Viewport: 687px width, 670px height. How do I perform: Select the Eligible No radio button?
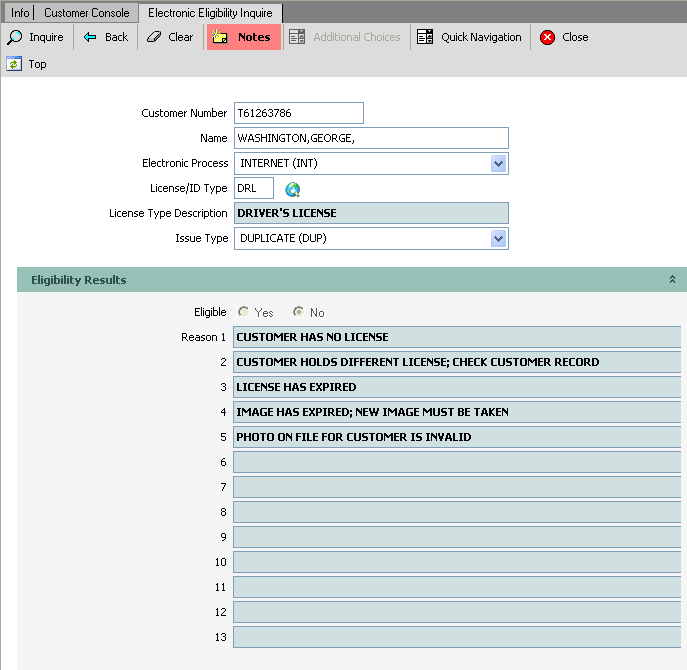click(298, 312)
